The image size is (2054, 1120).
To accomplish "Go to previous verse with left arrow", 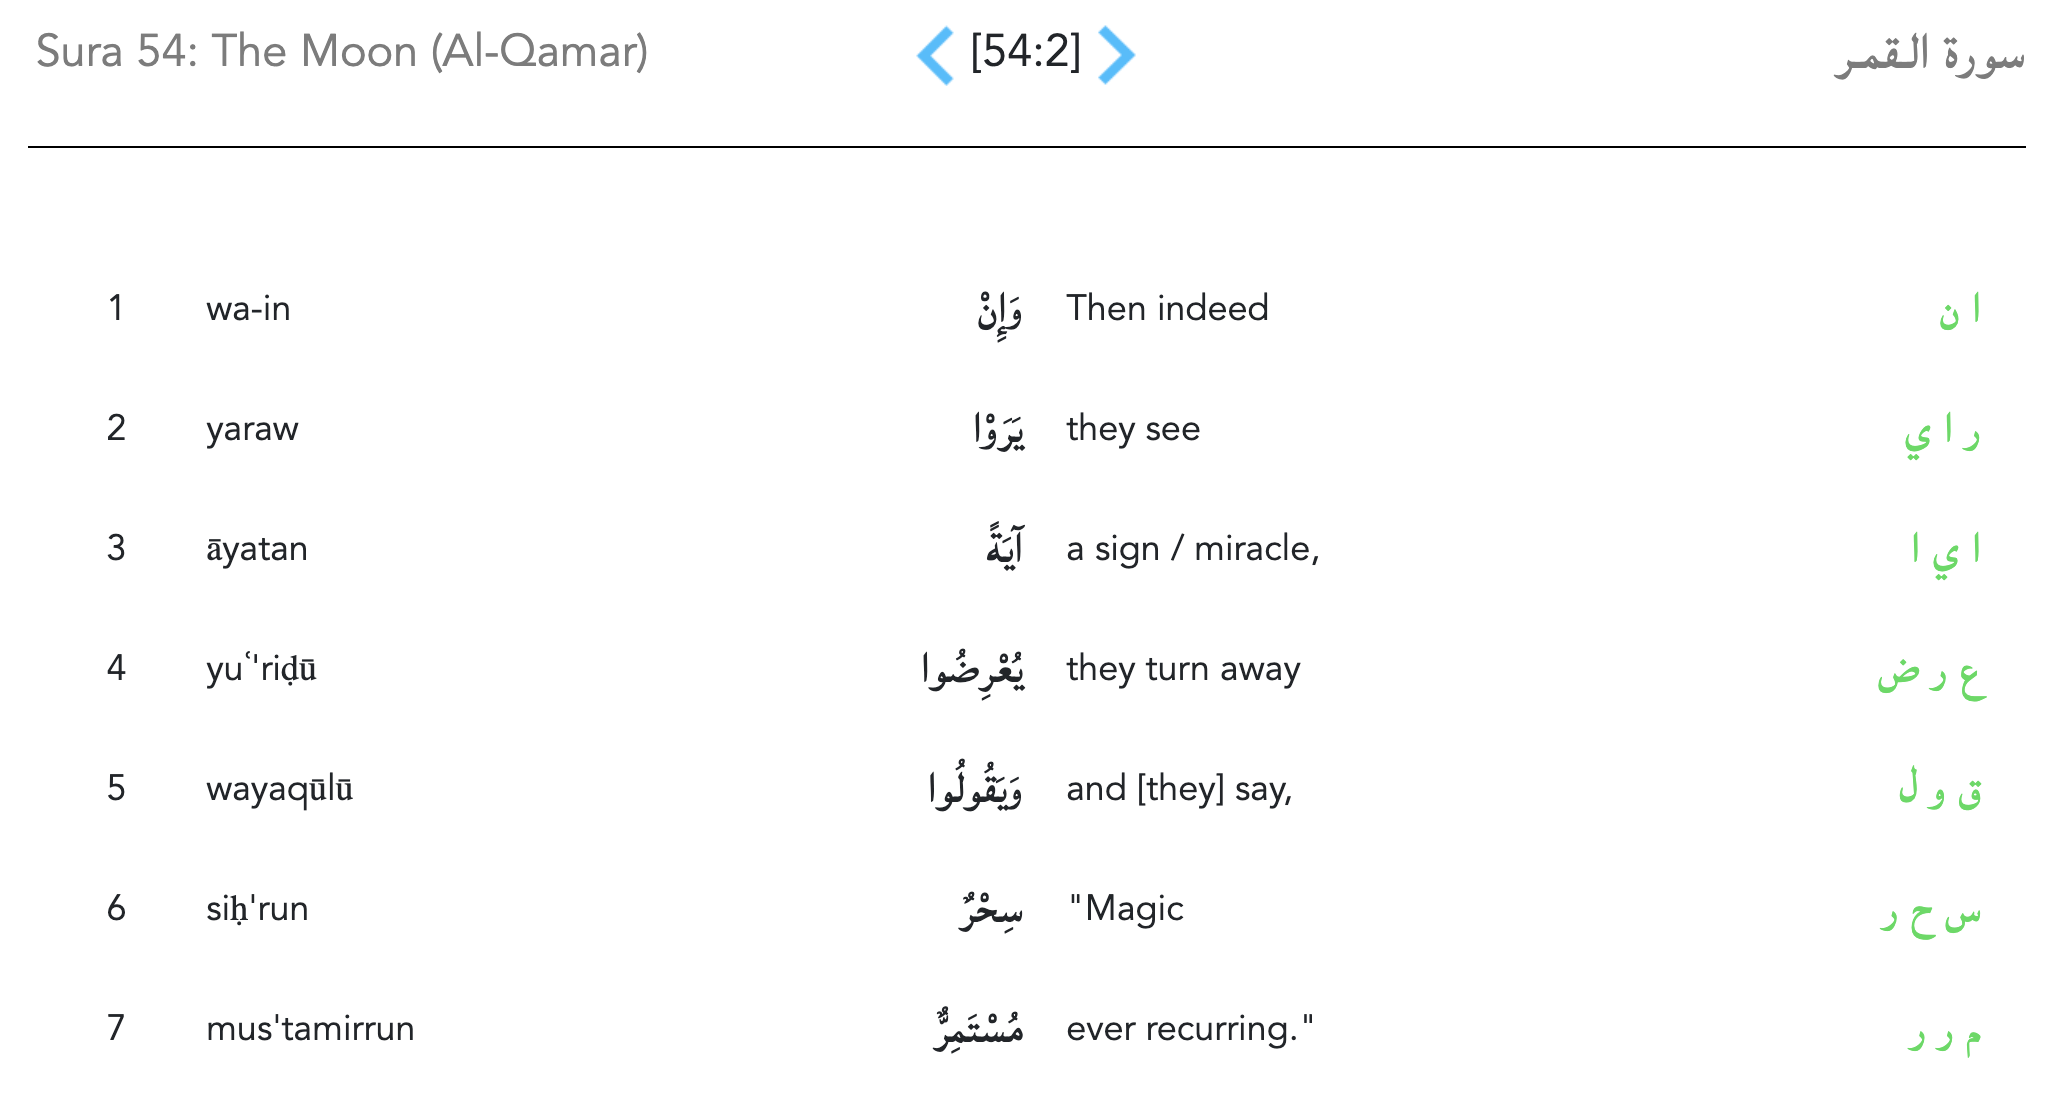I will coord(936,55).
